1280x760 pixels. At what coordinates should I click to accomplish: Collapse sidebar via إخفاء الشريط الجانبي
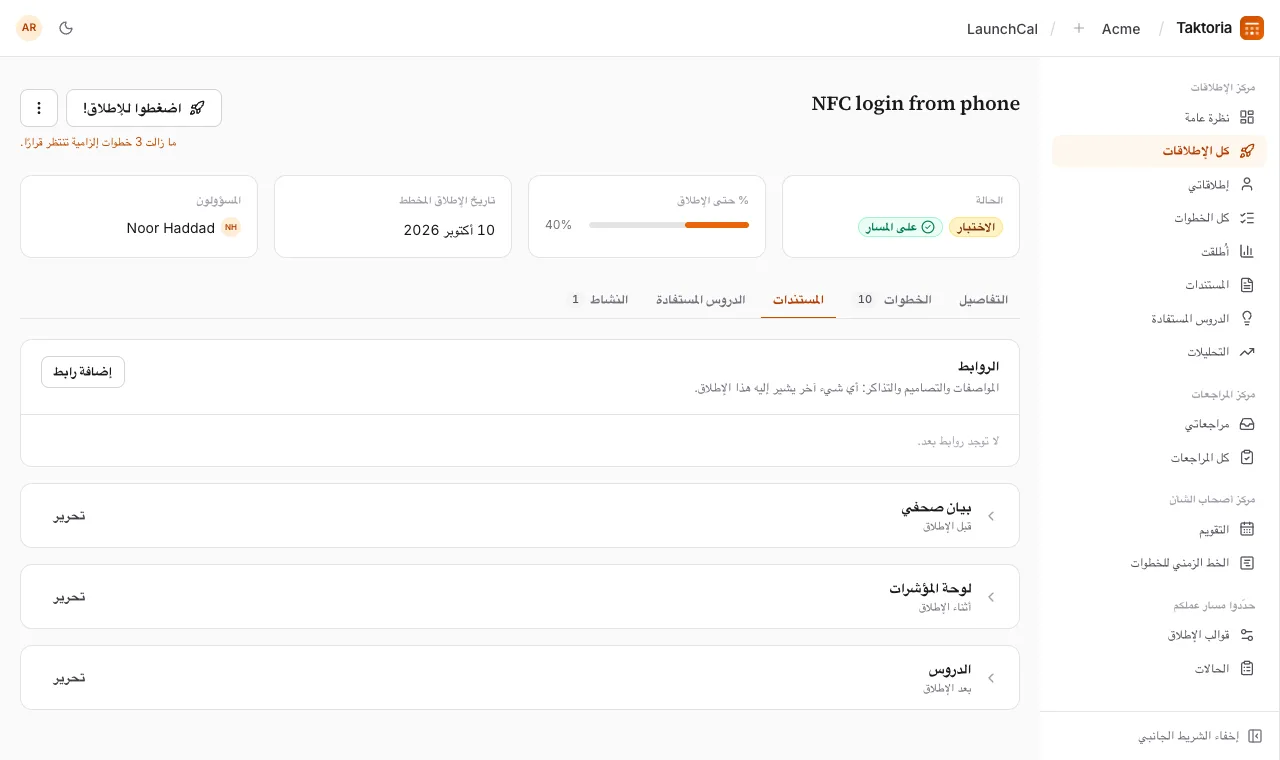(x=1200, y=736)
